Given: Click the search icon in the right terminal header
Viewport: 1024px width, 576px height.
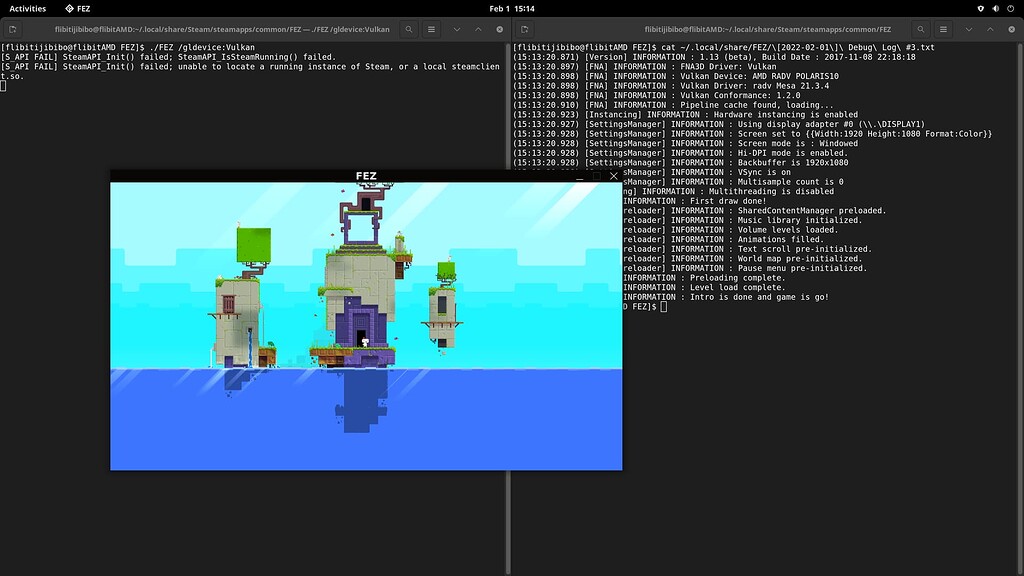Looking at the screenshot, I should click(921, 28).
